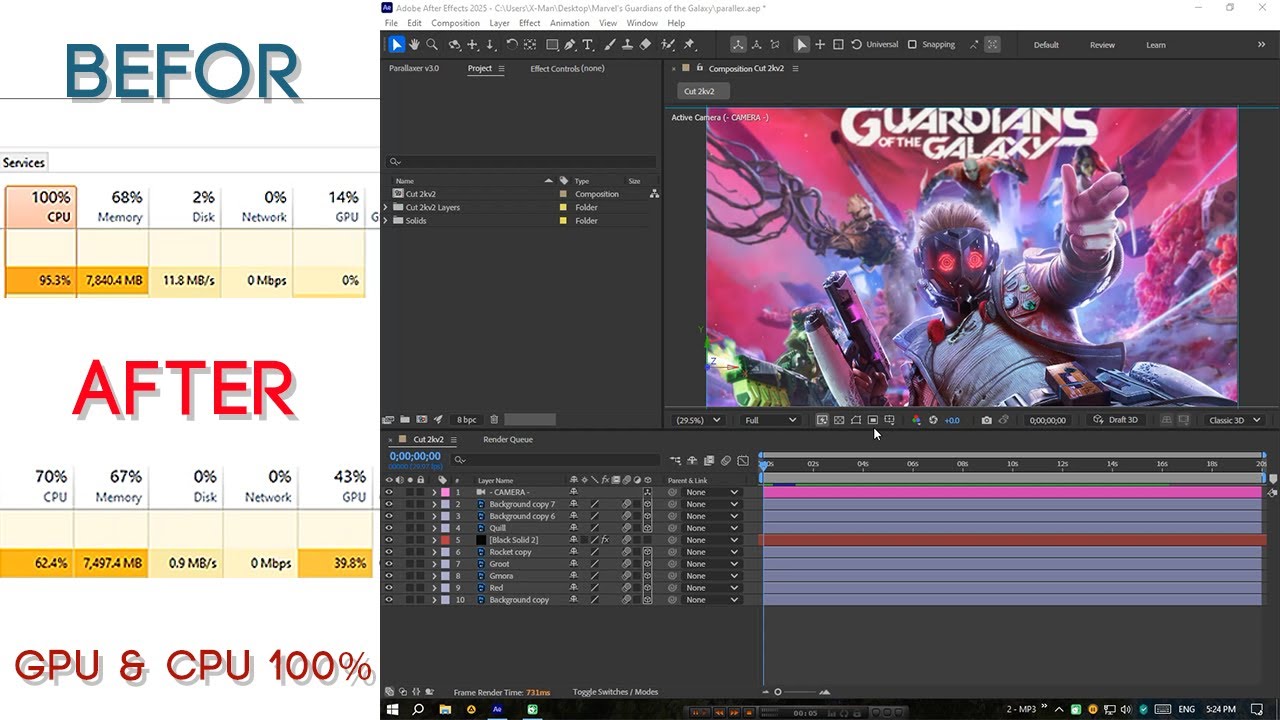Click the 8 bpc color depth button

point(467,419)
